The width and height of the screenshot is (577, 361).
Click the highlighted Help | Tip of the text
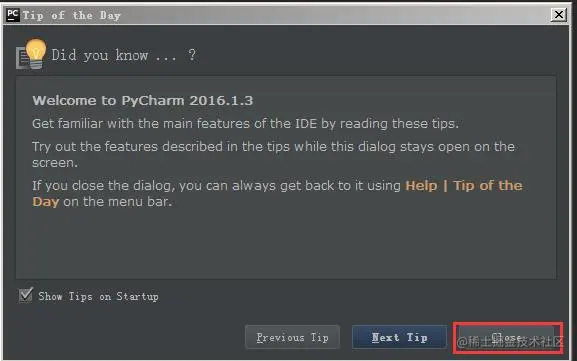pos(464,185)
